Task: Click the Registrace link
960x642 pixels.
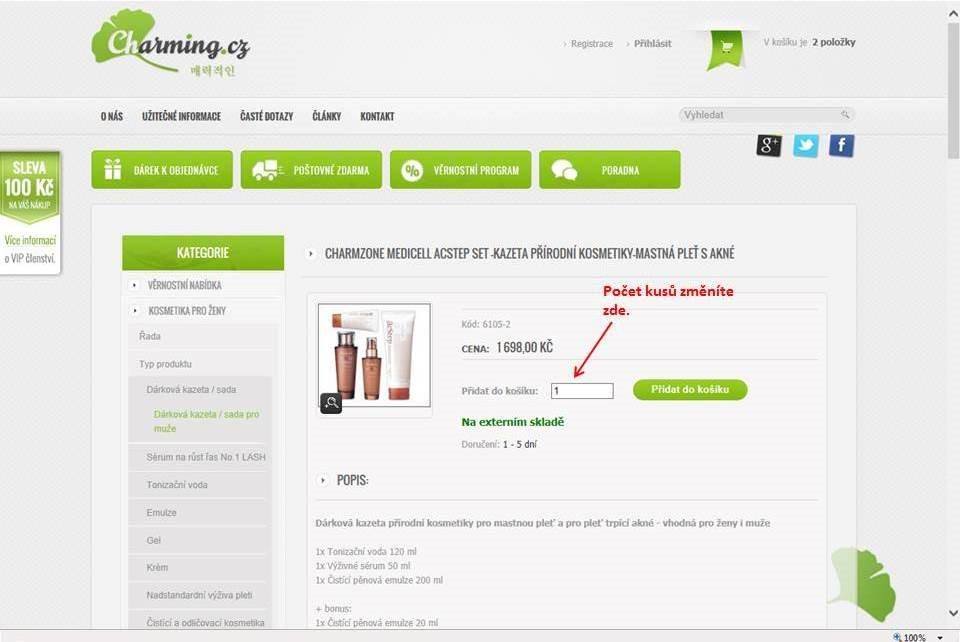Action: pos(591,43)
